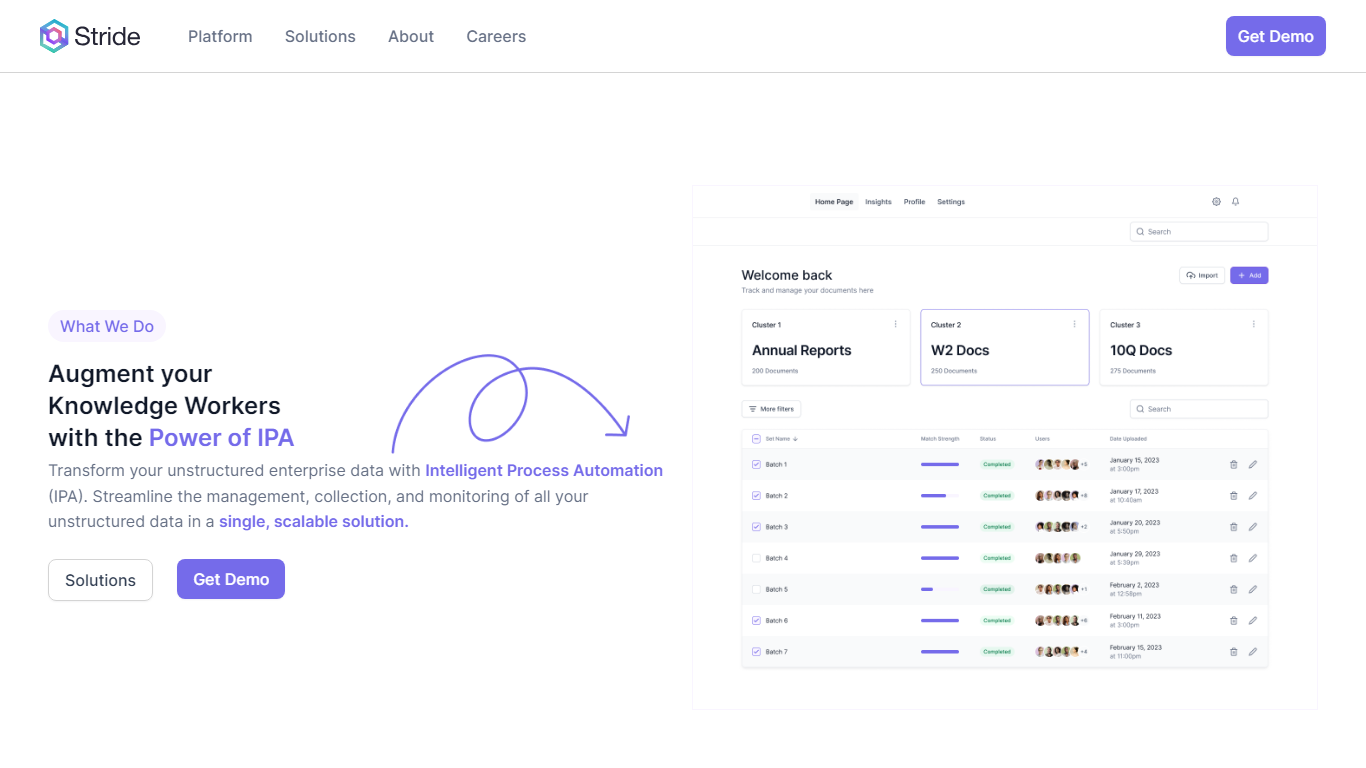Open the settings gear in dashboard header
Viewport: 1366px width, 768px height.
click(x=1216, y=202)
